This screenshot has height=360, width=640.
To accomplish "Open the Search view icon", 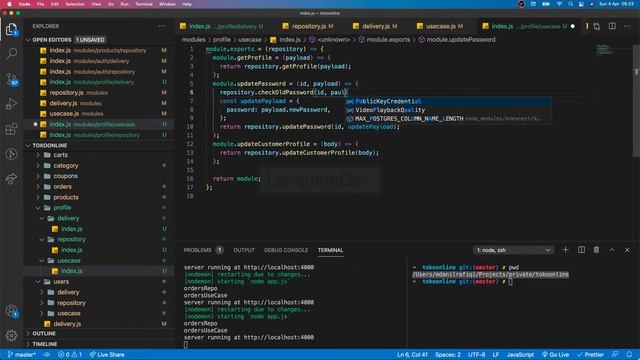I will tap(11, 53).
